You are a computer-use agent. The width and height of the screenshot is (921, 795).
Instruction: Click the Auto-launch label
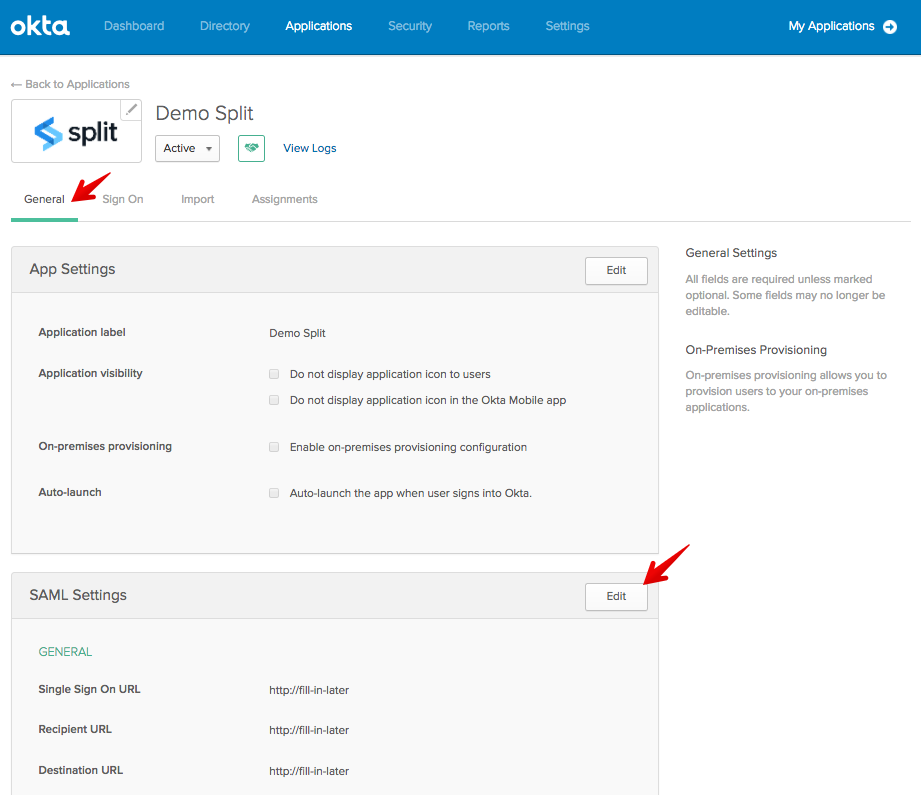[70, 492]
